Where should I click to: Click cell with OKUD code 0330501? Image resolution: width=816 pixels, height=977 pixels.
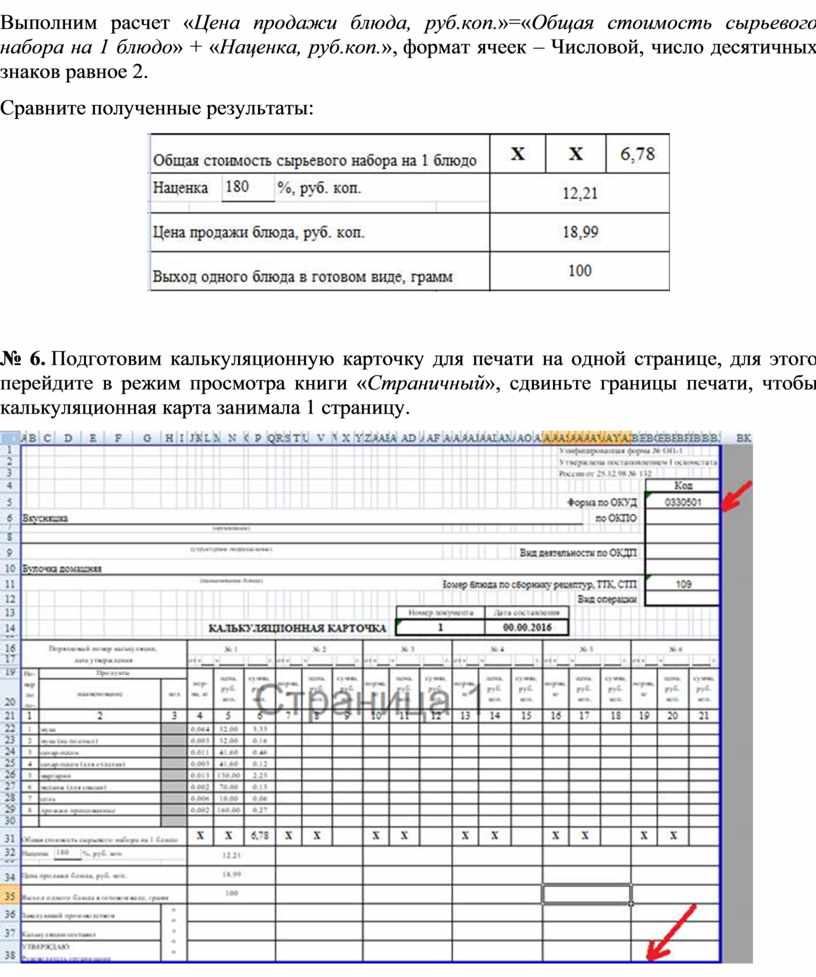tap(683, 502)
